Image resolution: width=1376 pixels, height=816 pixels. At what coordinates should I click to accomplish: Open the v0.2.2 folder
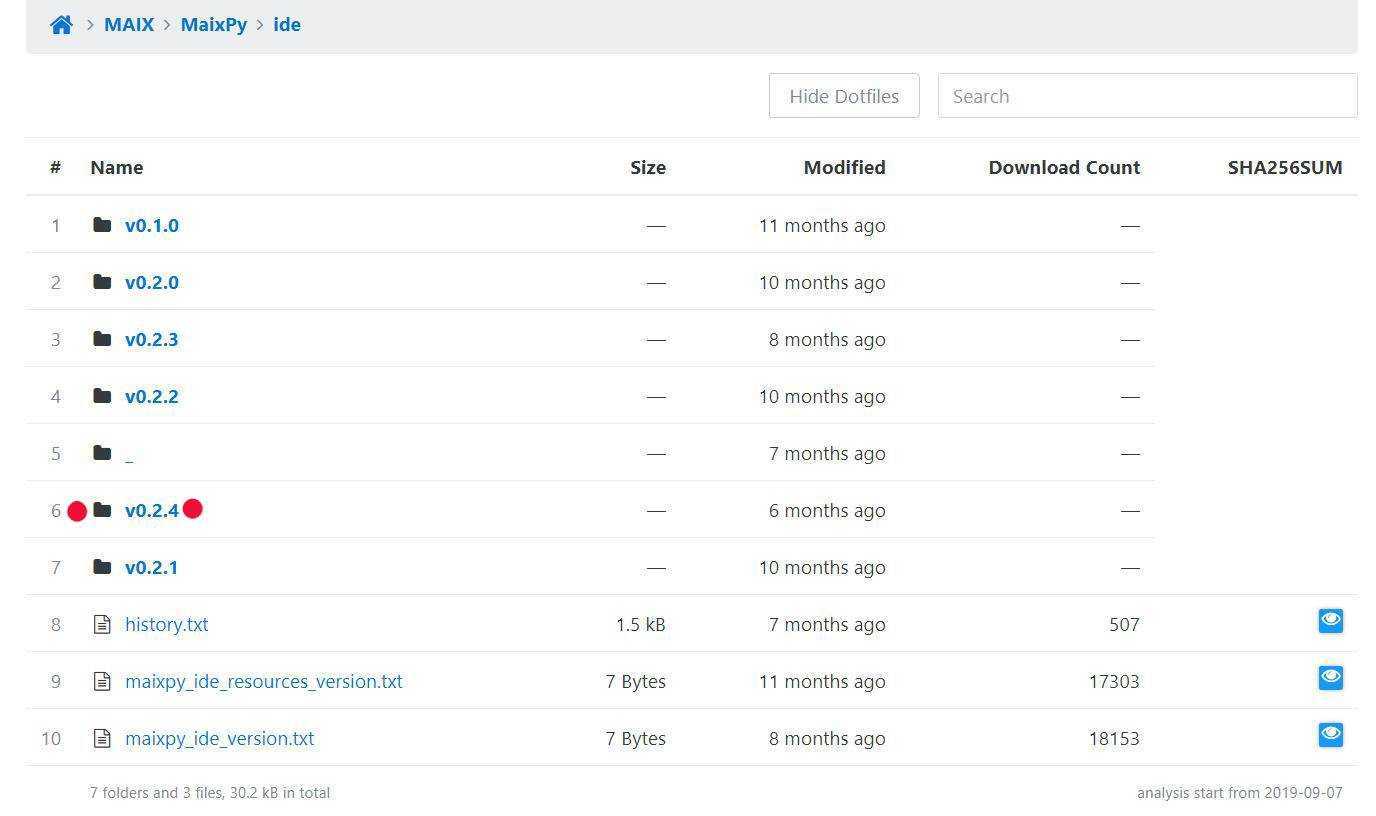click(x=152, y=397)
